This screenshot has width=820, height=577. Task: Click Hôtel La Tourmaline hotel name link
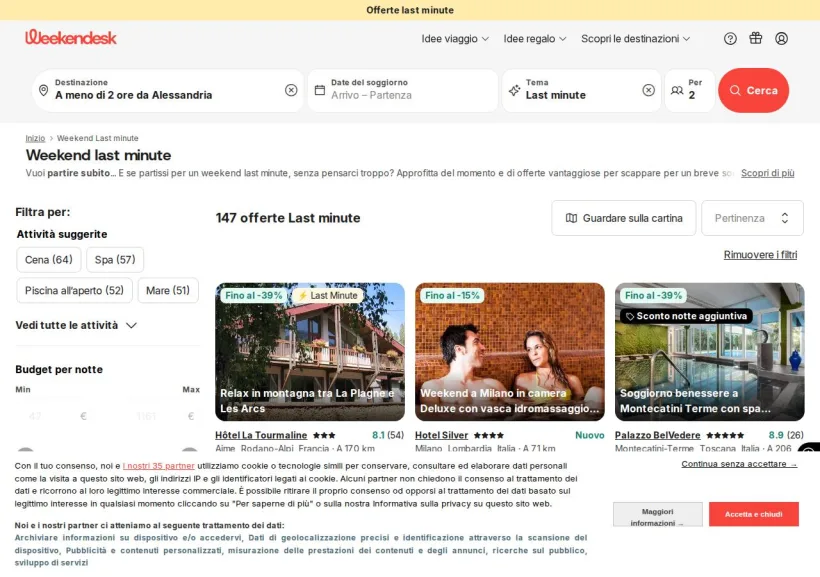261,435
